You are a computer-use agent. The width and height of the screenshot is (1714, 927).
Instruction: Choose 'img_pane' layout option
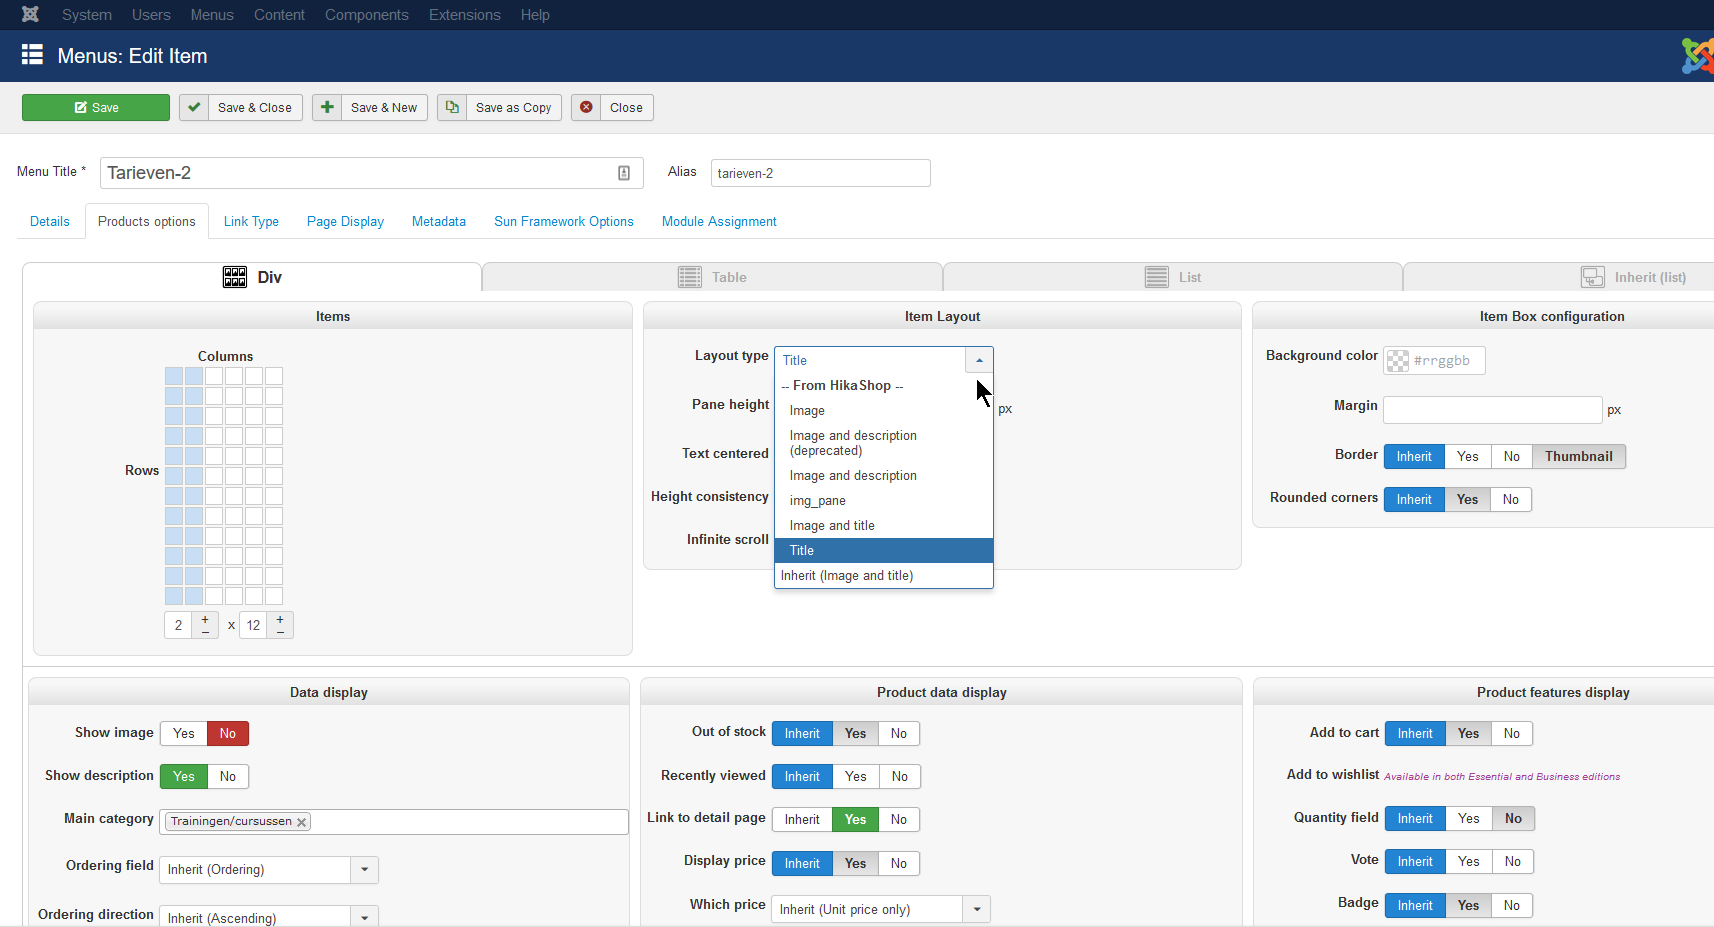pyautogui.click(x=884, y=501)
